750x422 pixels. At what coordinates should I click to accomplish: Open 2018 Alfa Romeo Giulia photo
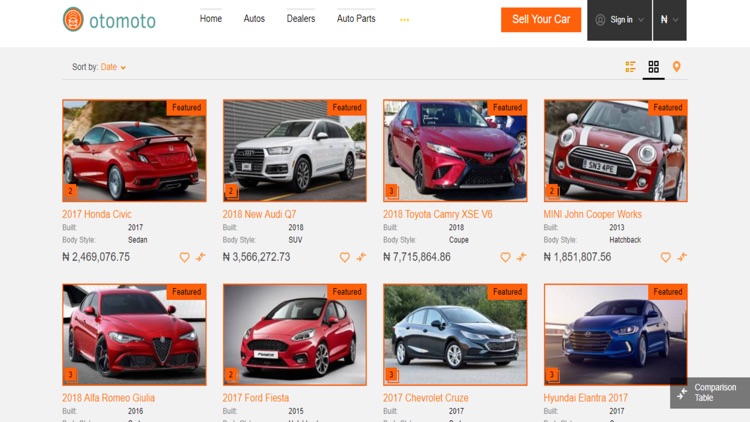pyautogui.click(x=134, y=334)
